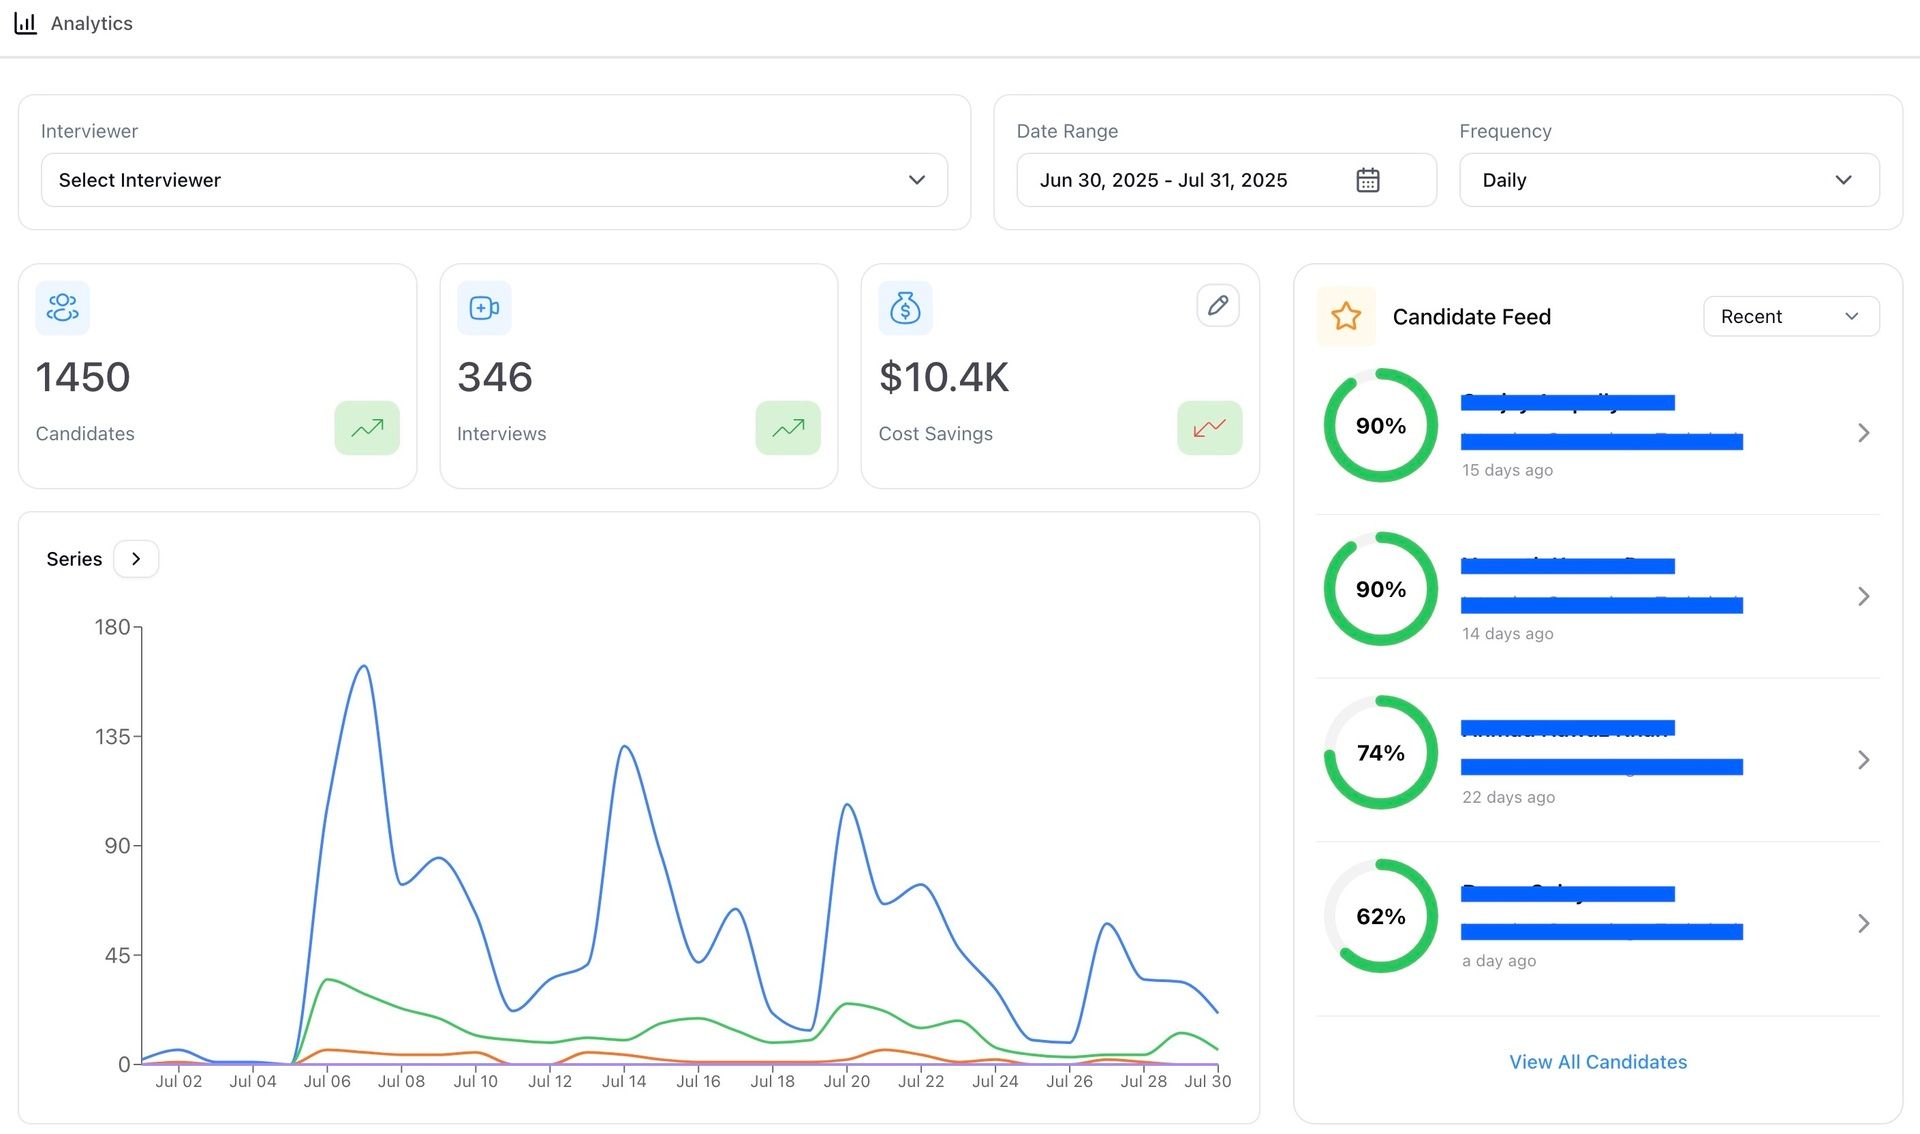Open candidate from a day ago via chevron

(x=1863, y=923)
